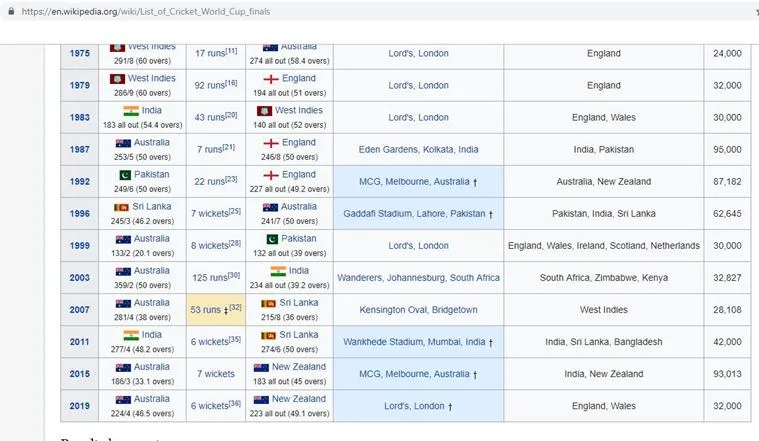Open the 2003 year link

click(x=79, y=278)
